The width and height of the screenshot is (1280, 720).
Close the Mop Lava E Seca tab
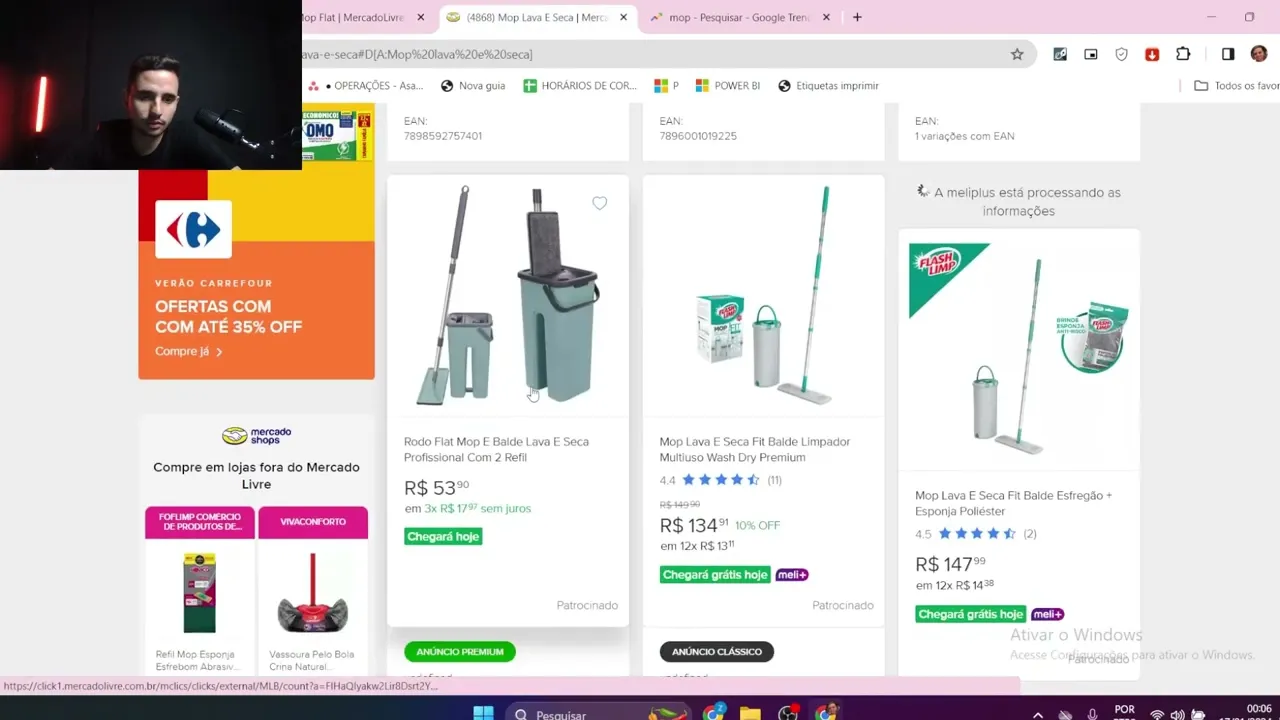tap(623, 17)
